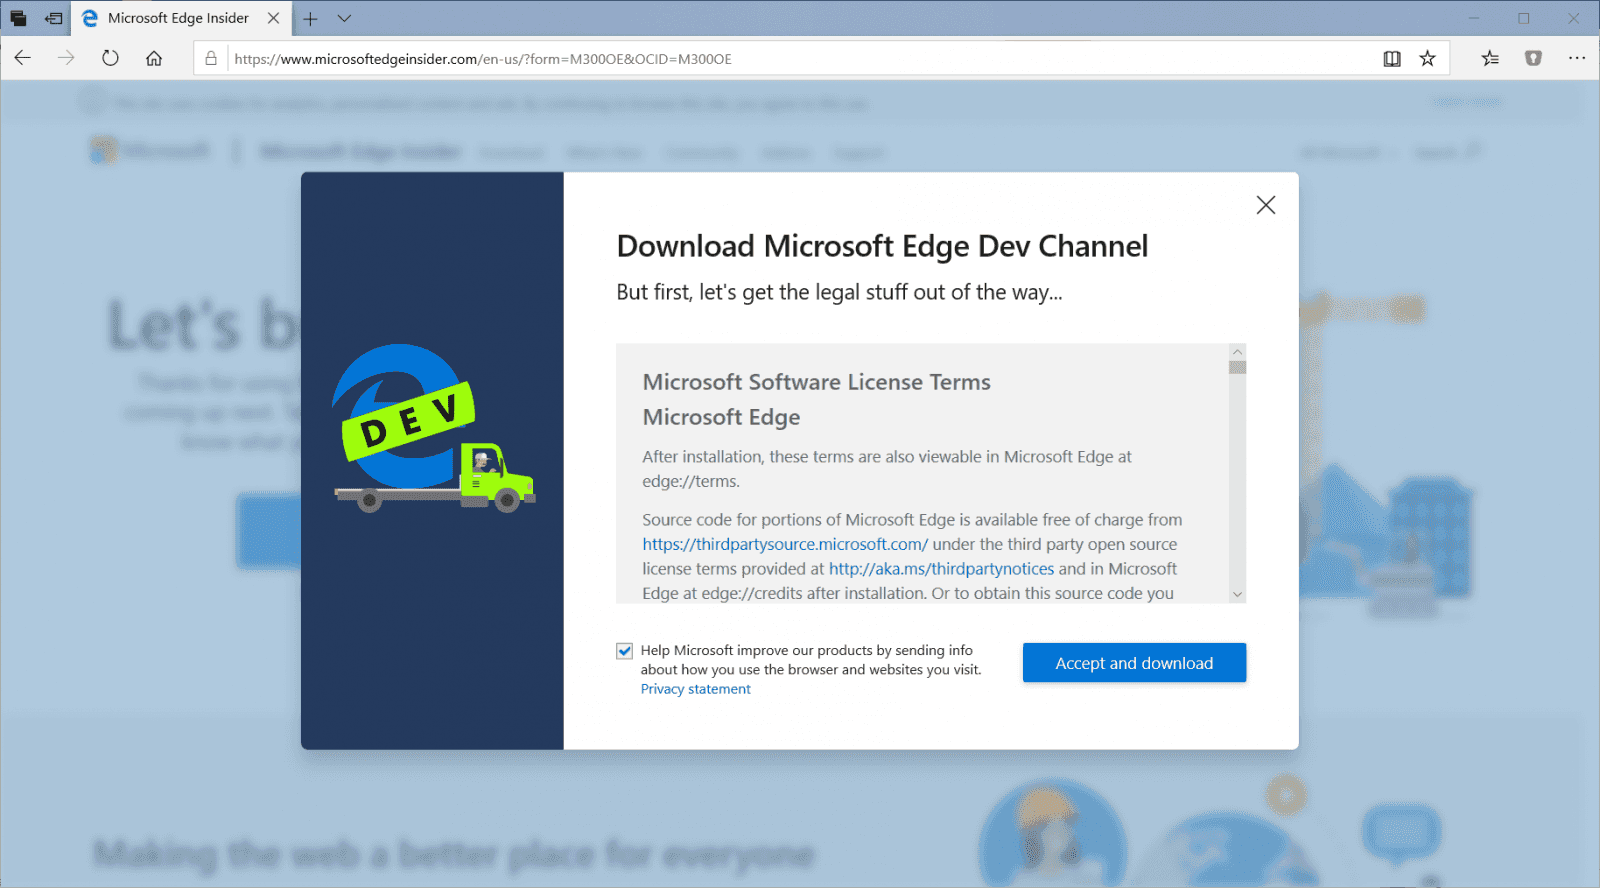
Task: Open the home page
Action: pyautogui.click(x=154, y=58)
